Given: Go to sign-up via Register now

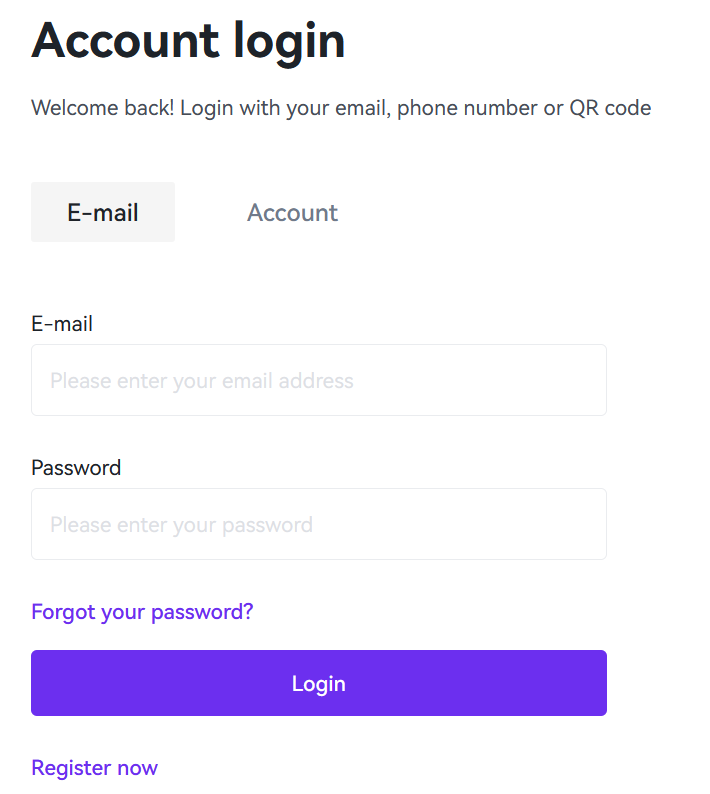Looking at the screenshot, I should pos(94,767).
